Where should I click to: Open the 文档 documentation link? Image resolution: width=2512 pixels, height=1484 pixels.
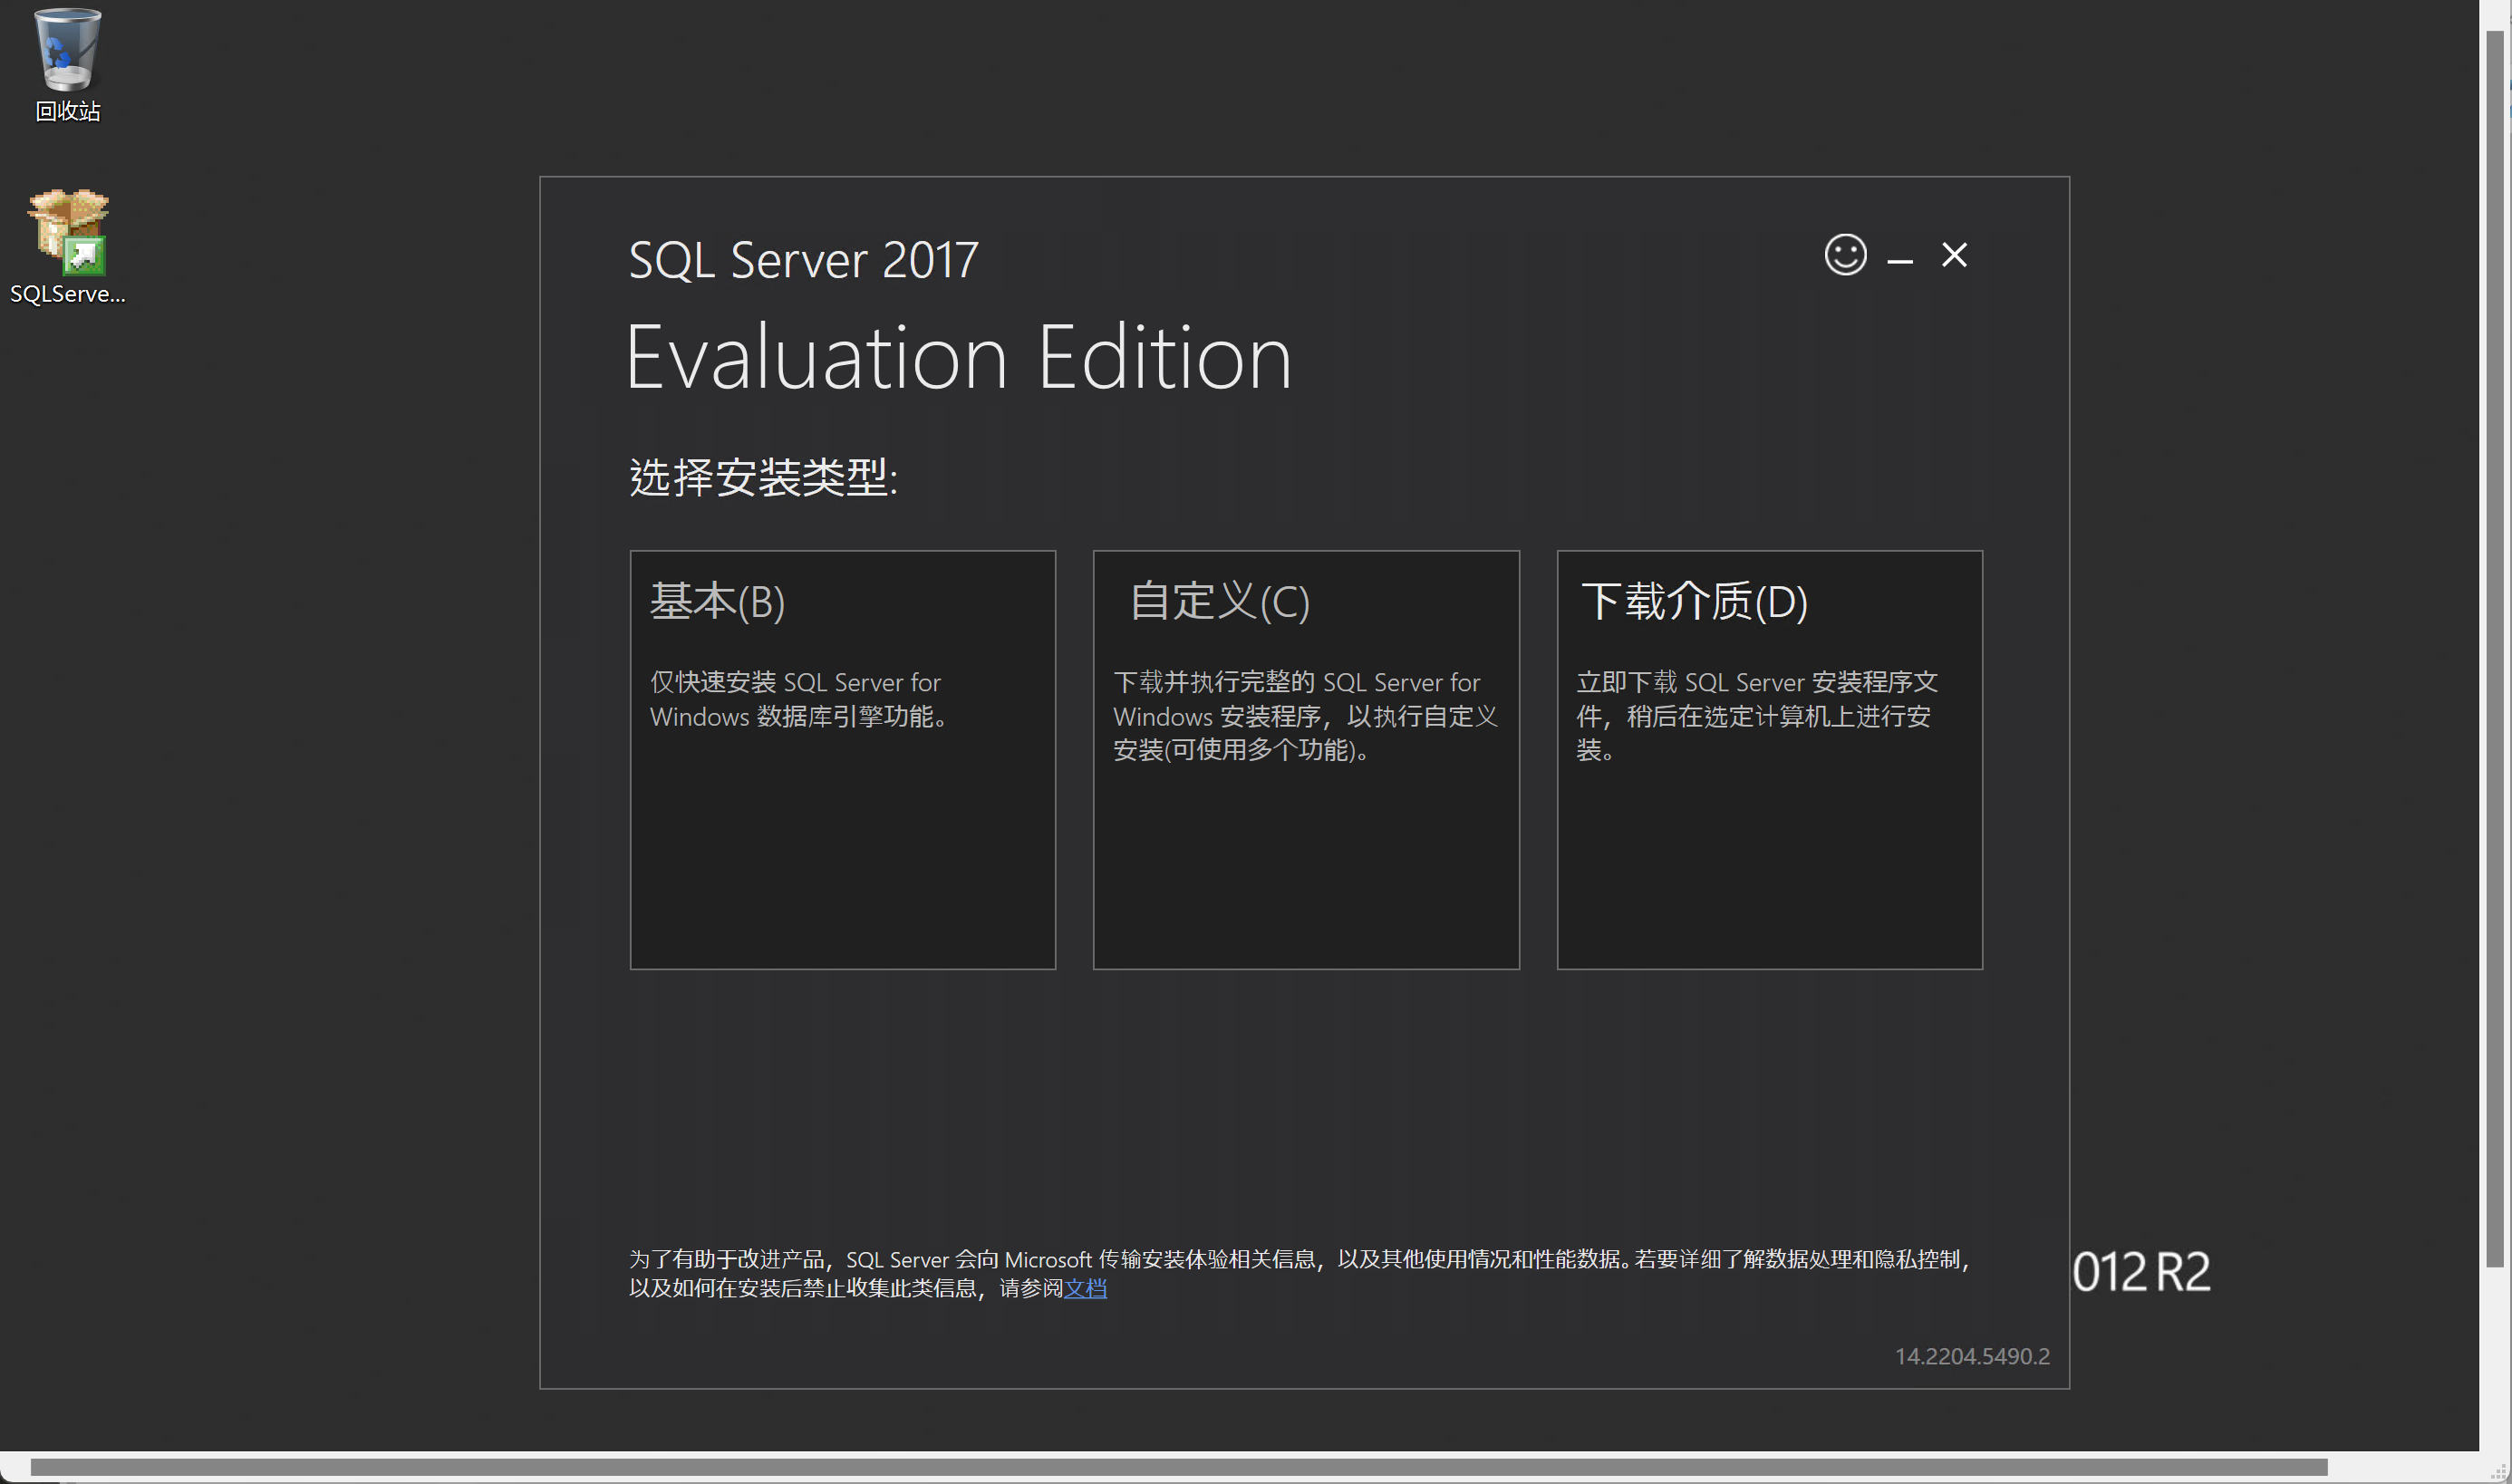pos(1085,1288)
